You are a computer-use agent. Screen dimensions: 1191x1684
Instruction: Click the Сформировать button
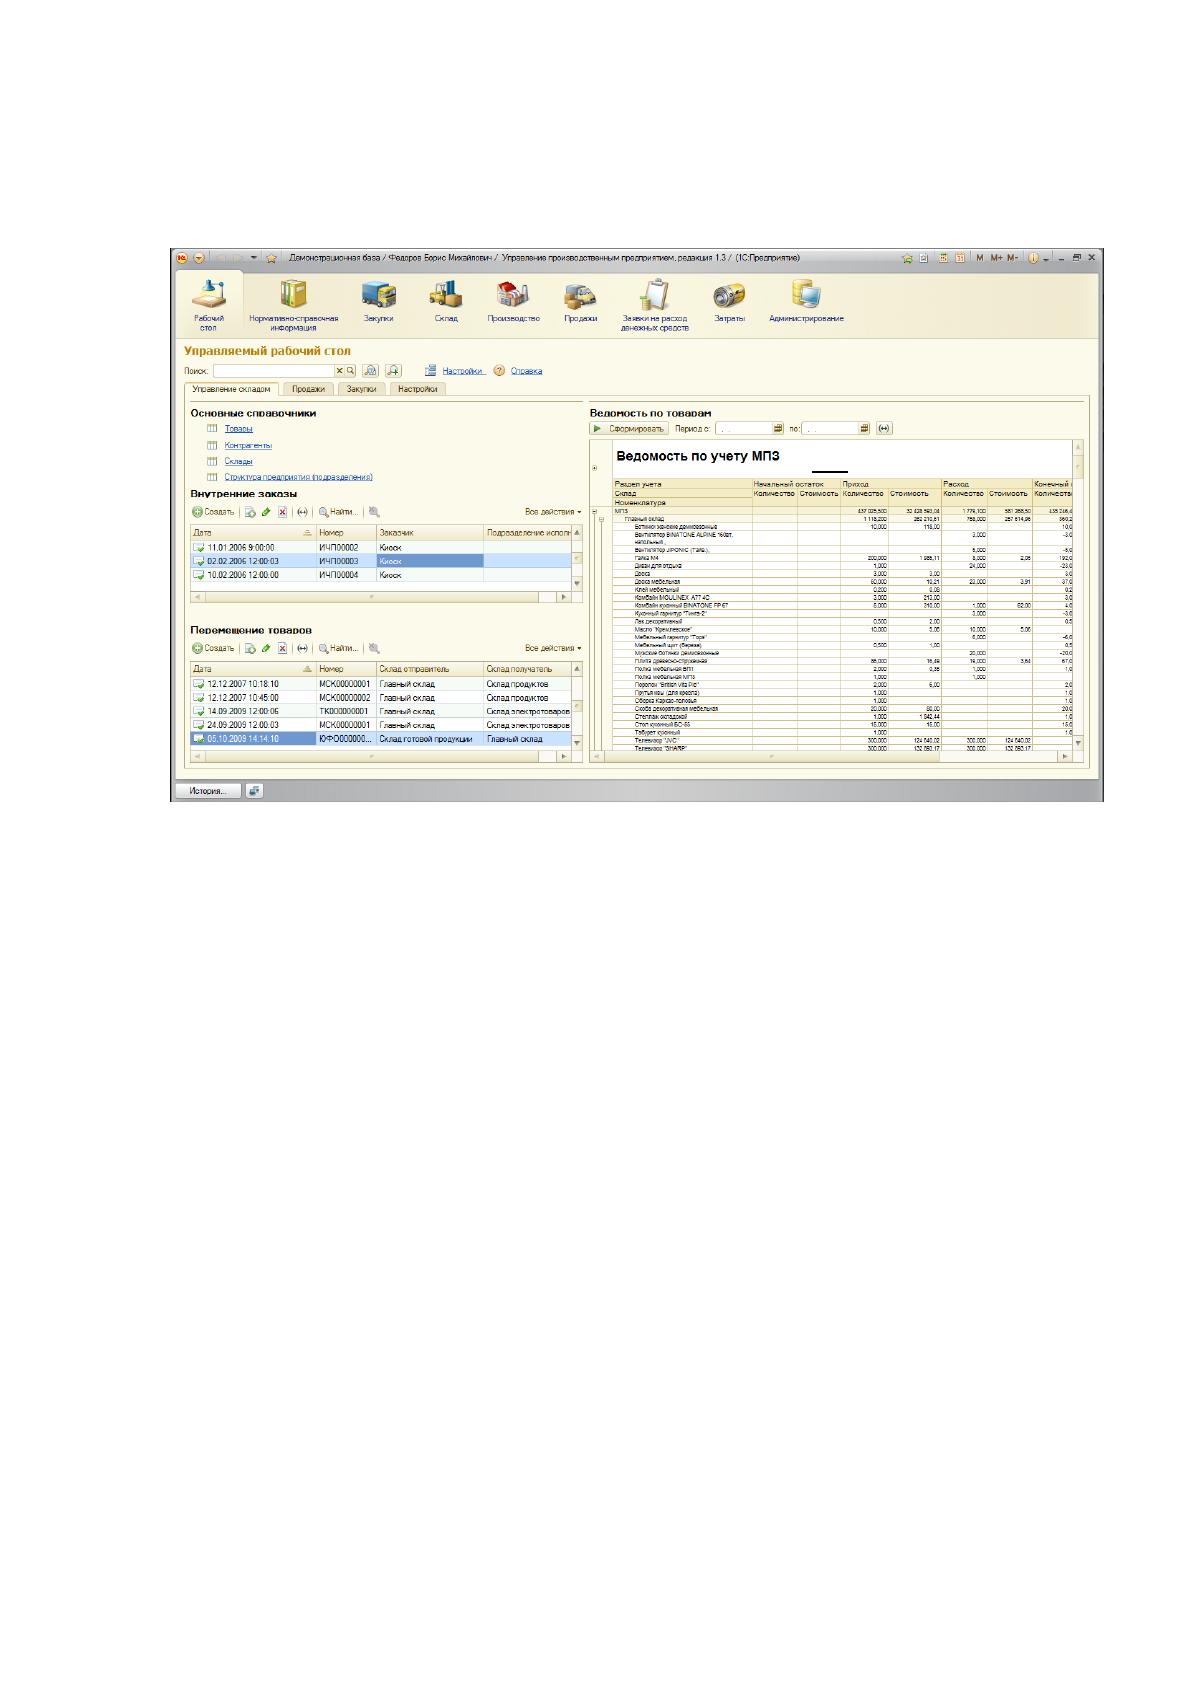(630, 428)
